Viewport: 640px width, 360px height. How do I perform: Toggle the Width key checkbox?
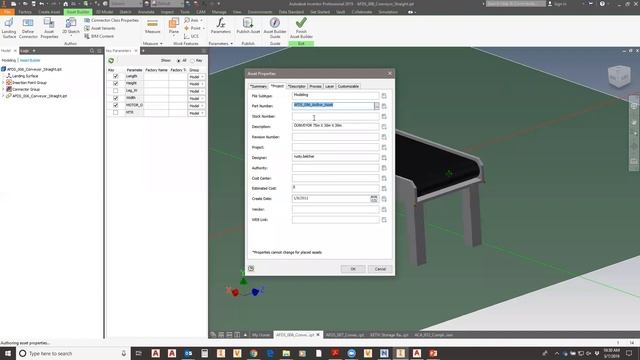116,98
